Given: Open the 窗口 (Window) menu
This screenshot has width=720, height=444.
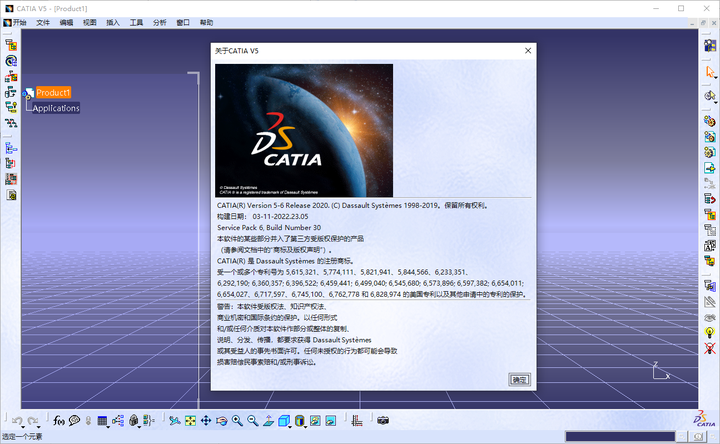Looking at the screenshot, I should coord(183,22).
